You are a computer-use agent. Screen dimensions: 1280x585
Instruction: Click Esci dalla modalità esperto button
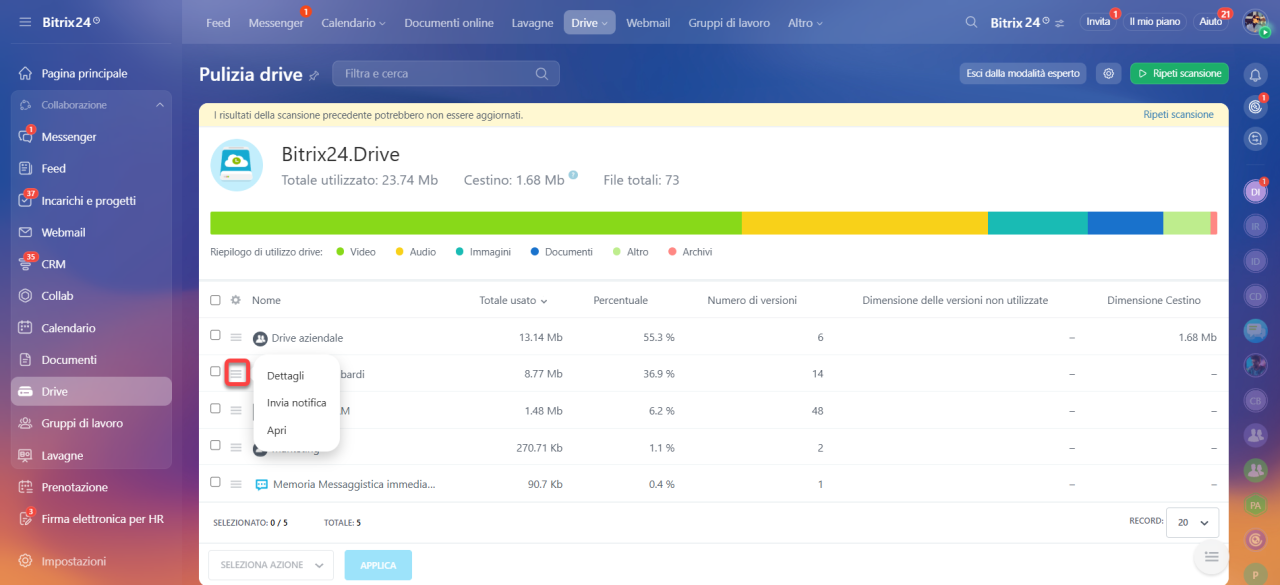(1022, 73)
